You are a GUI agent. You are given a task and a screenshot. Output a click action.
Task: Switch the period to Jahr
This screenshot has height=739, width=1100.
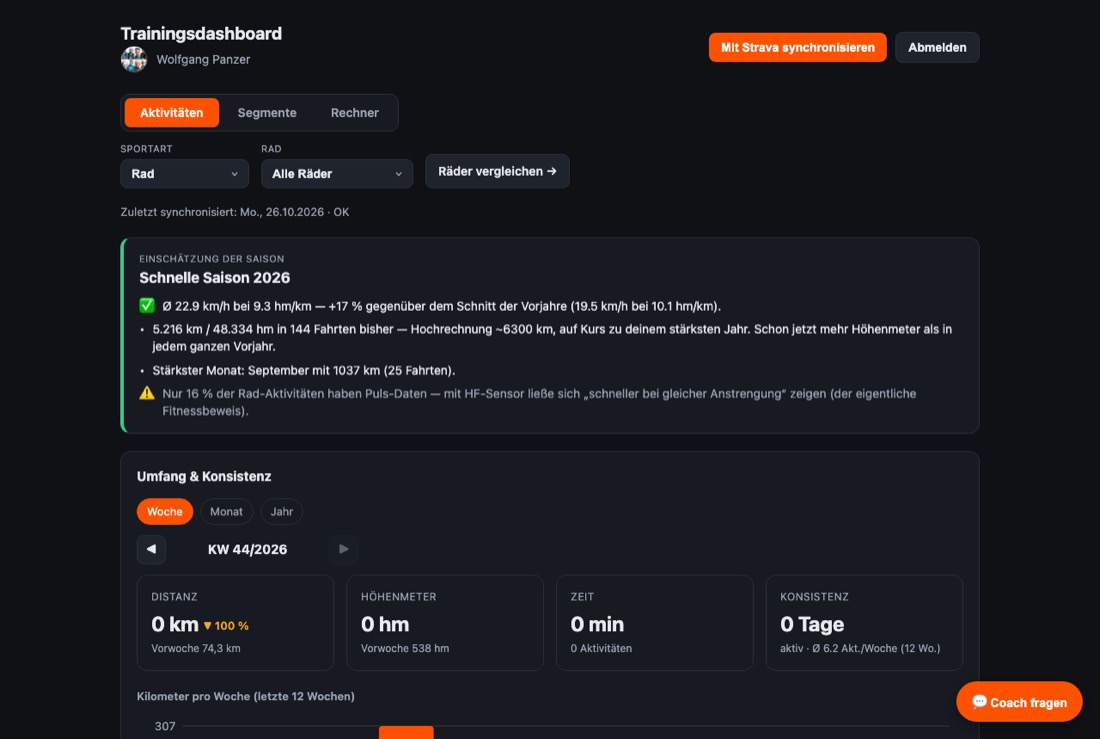(x=281, y=512)
